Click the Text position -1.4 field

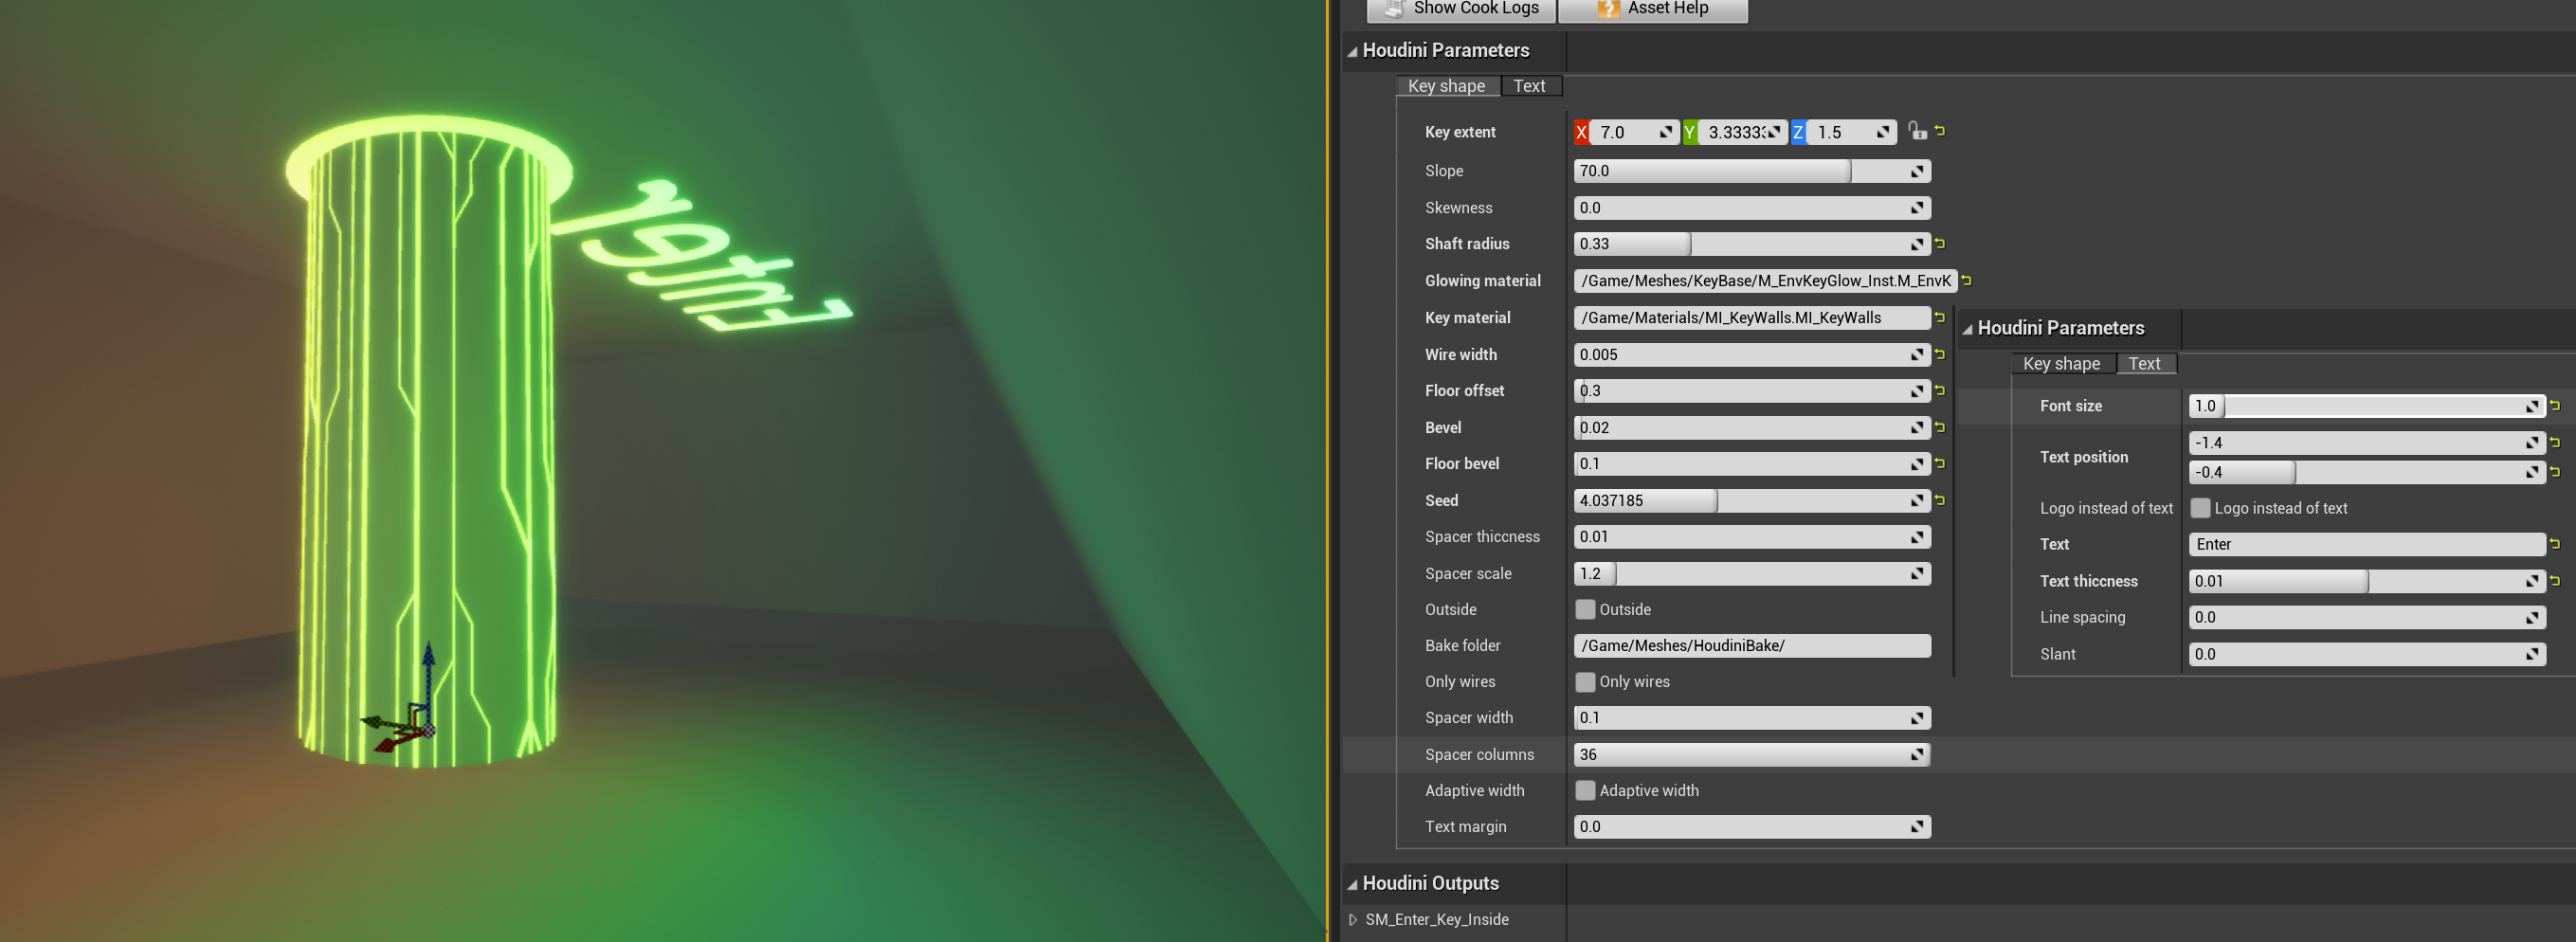(2367, 443)
